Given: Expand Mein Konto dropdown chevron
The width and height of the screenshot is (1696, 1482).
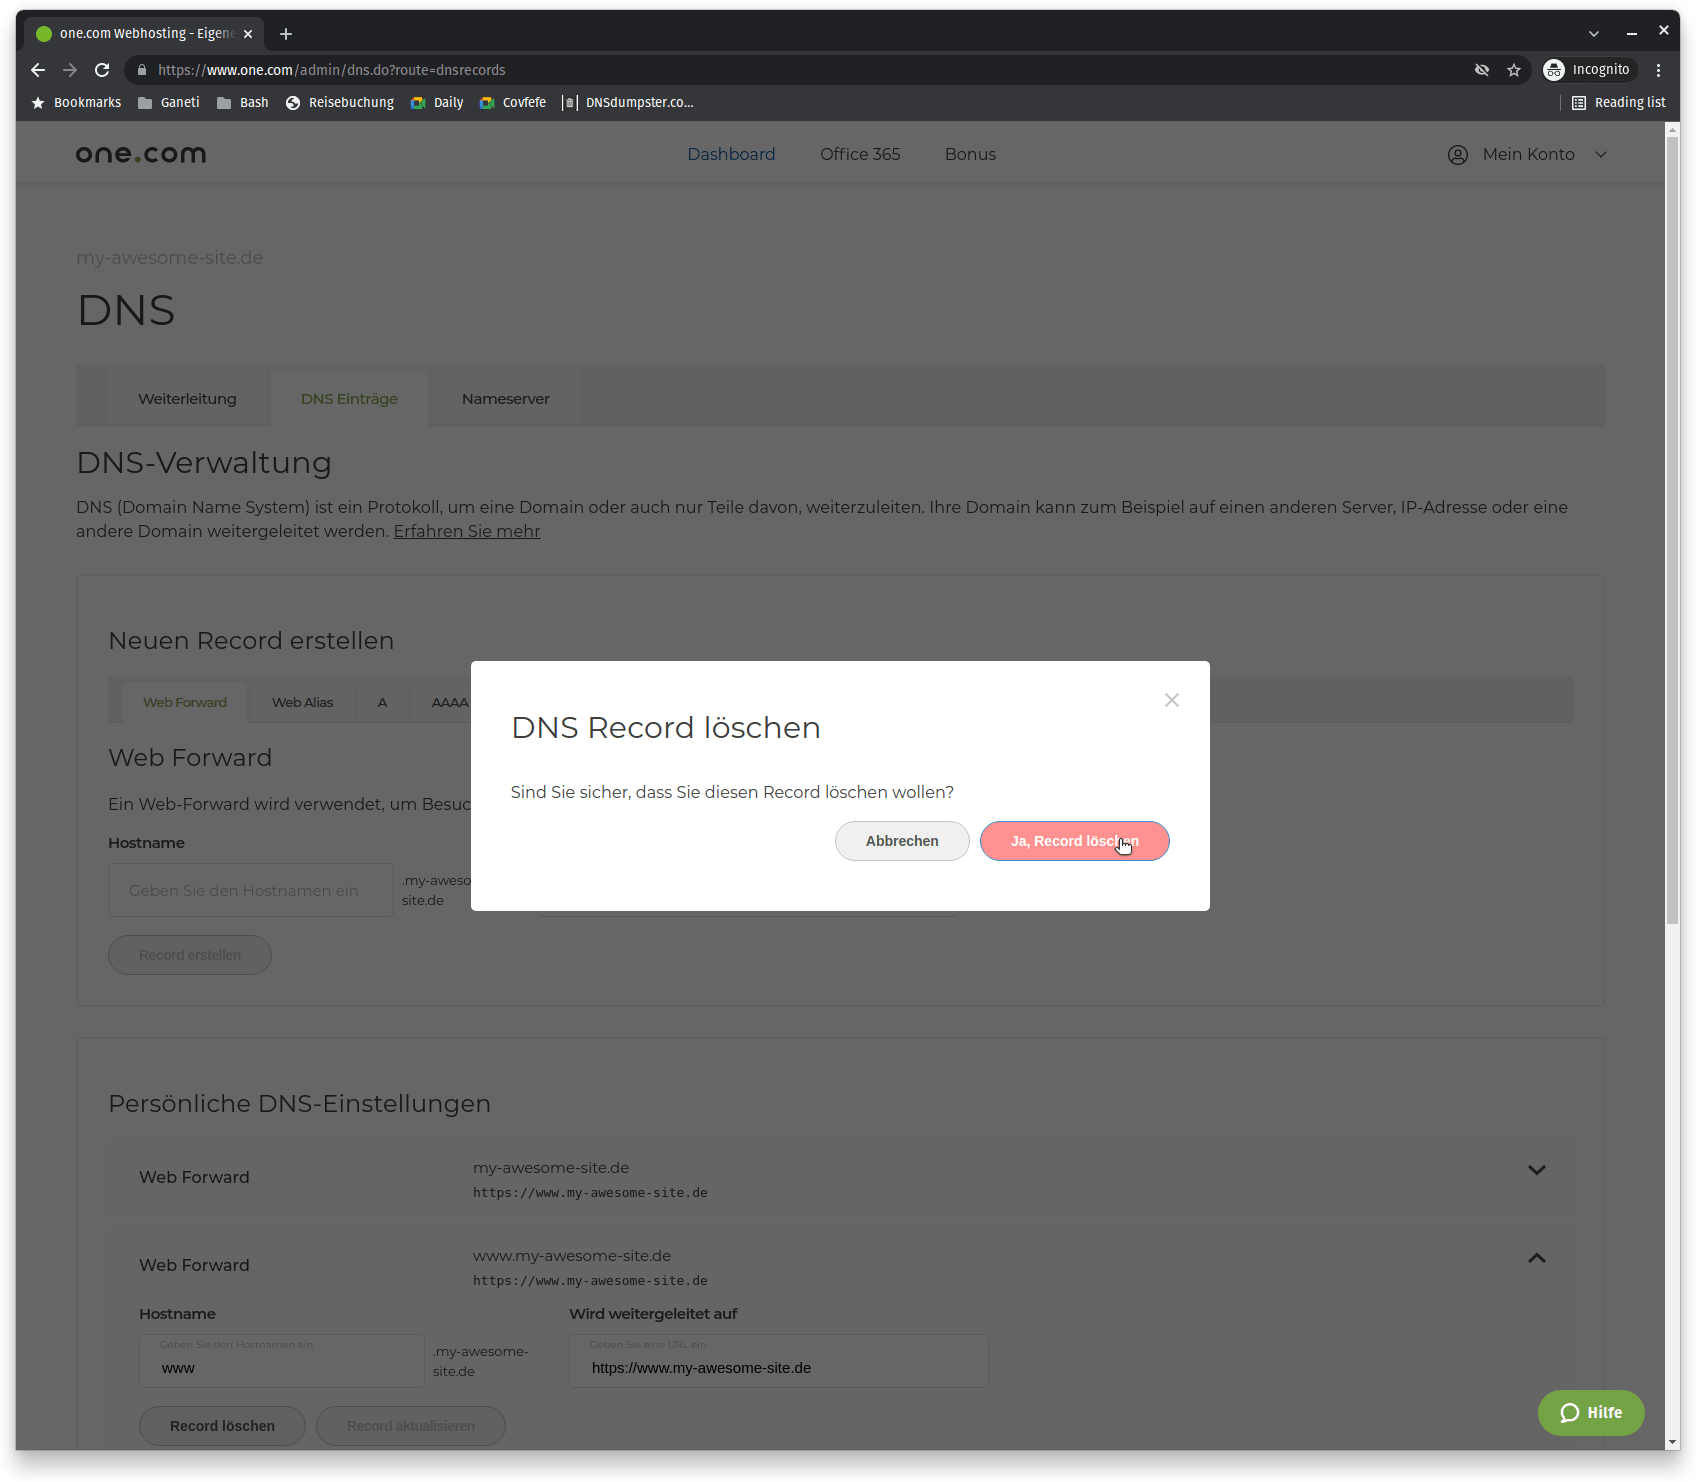Looking at the screenshot, I should pos(1601,155).
